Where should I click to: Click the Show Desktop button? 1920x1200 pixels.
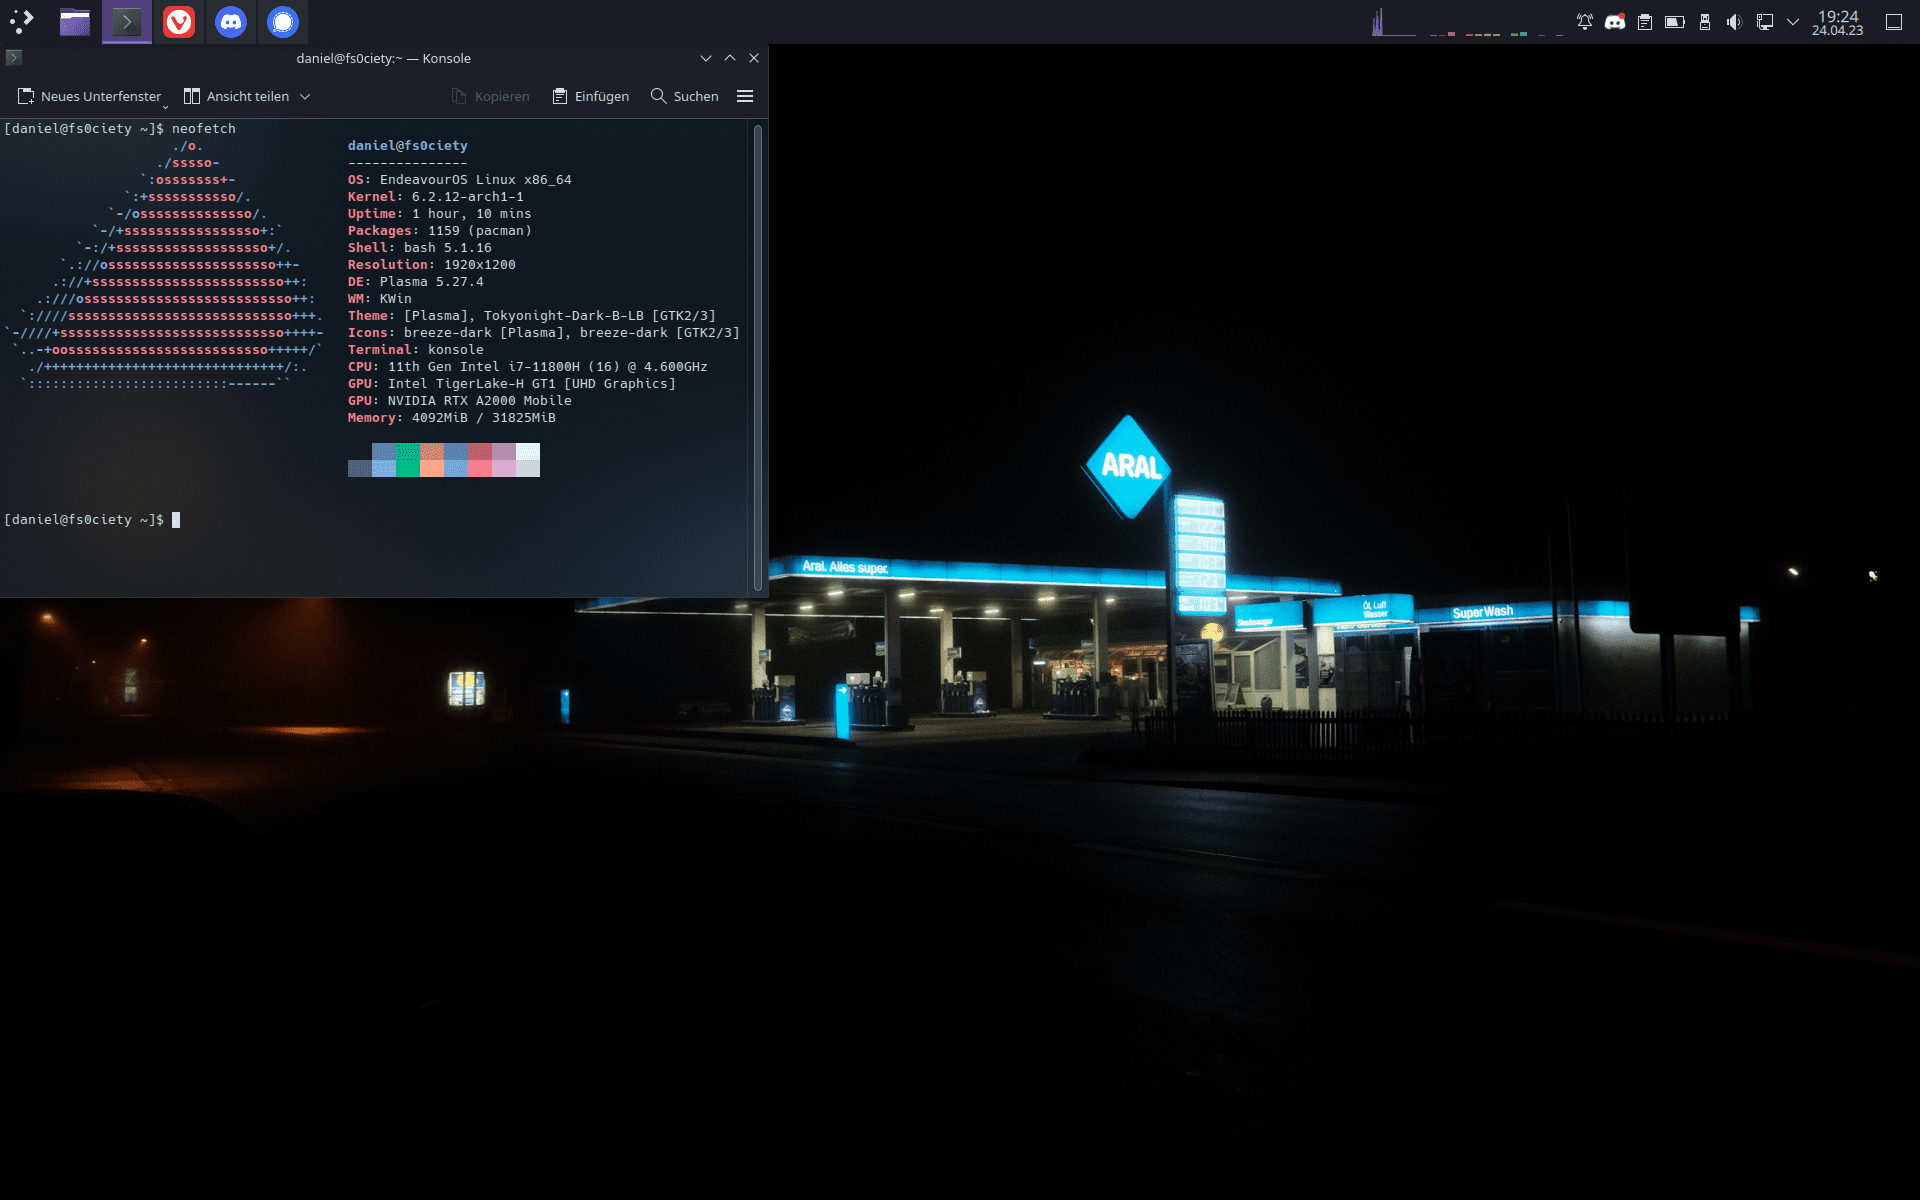(x=1894, y=22)
